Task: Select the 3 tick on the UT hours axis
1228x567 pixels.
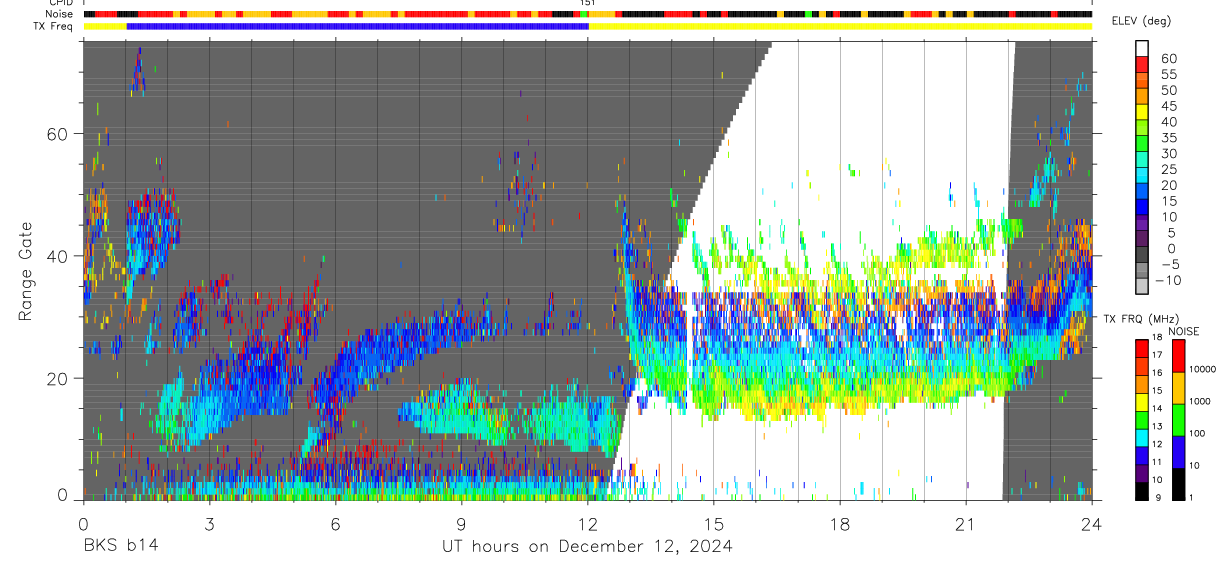Action: (209, 523)
